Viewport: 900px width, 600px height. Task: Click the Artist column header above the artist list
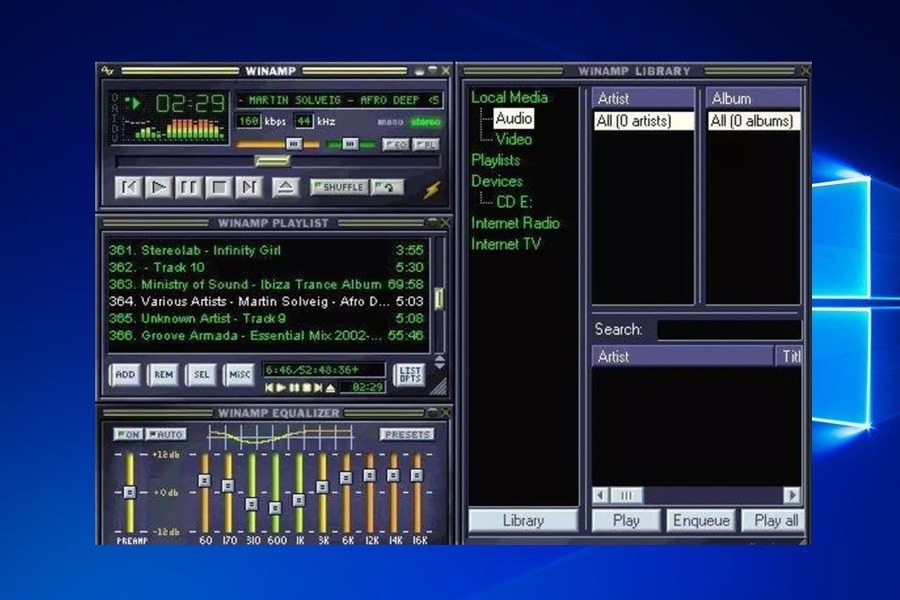(x=643, y=99)
